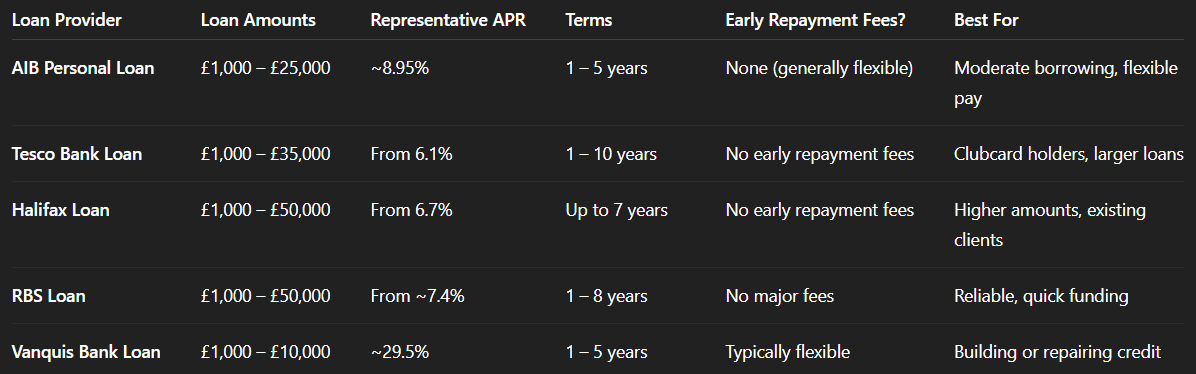Click the No major fees cell
Viewport: 1196px width, 374px height.
point(780,296)
